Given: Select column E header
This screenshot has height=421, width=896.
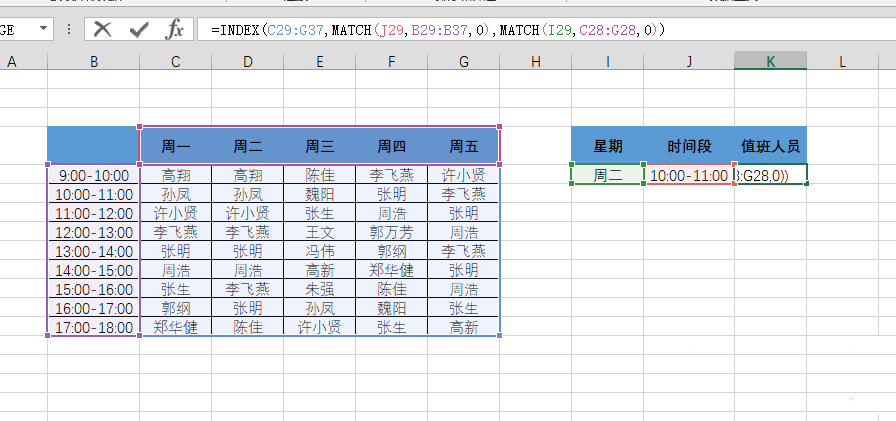Looking at the screenshot, I should click(x=319, y=62).
